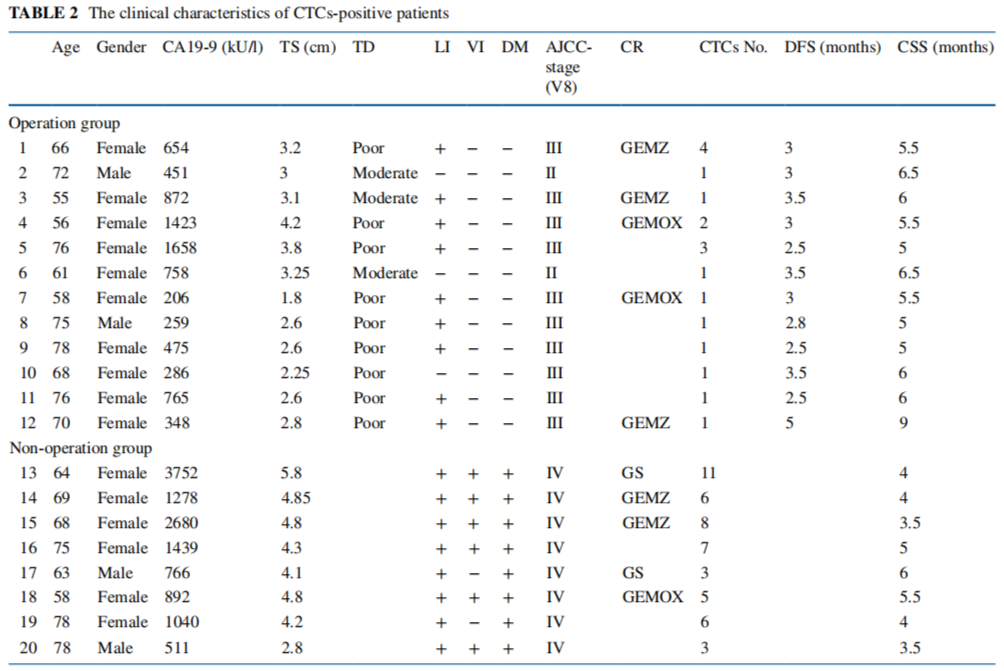1004x671 pixels.
Task: Click CA19-9 value 2680 for patient 15
Action: [180, 523]
